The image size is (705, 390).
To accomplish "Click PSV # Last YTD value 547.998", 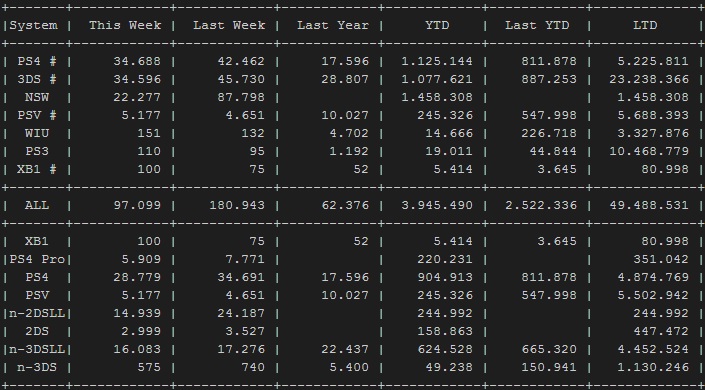I will (549, 116).
